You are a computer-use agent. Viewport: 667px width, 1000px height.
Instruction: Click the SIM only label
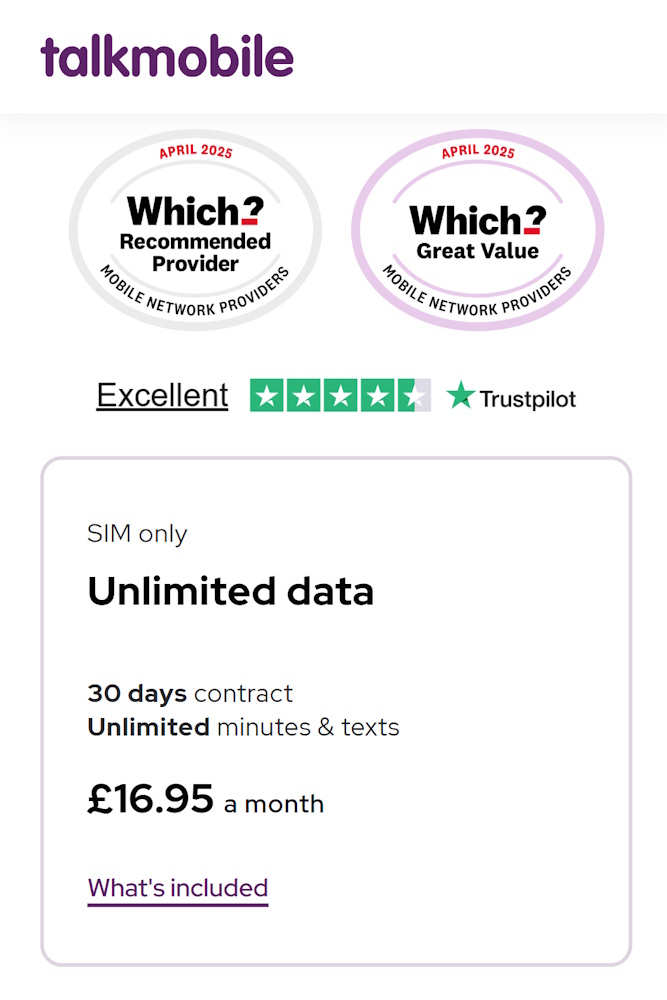[137, 534]
